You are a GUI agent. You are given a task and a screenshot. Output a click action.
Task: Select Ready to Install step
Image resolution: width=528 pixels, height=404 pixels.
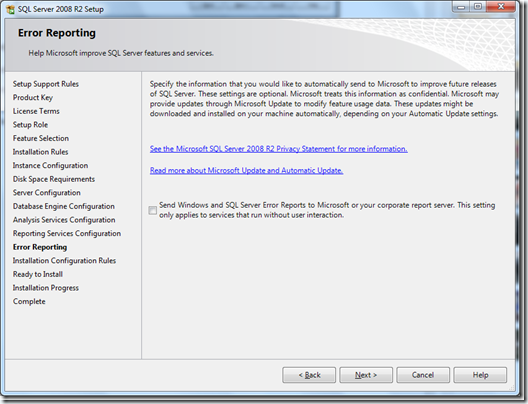coord(38,274)
